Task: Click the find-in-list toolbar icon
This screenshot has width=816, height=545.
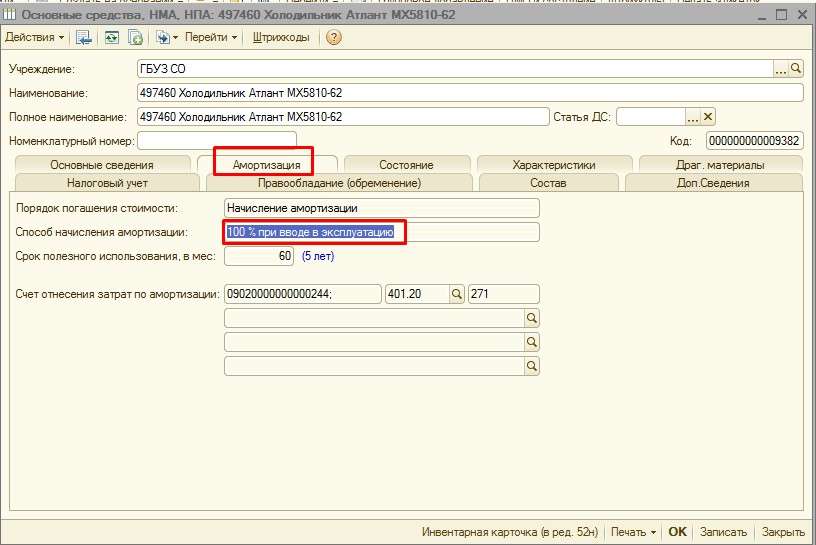Action: click(84, 38)
